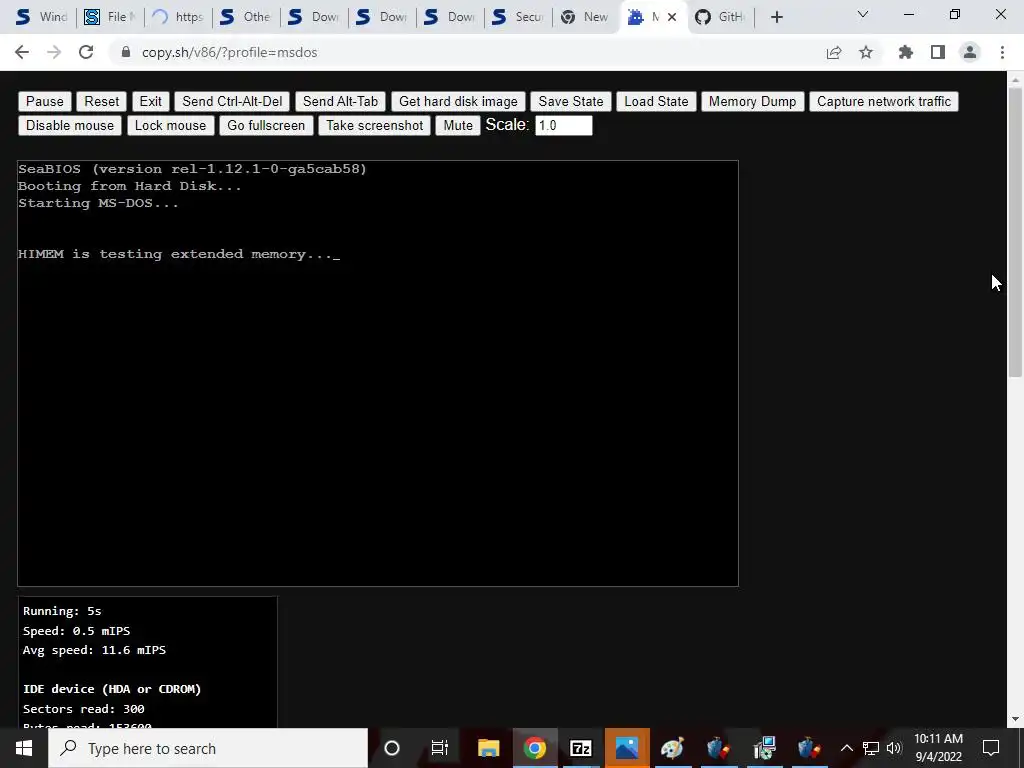Click Capture network traffic button
The width and height of the screenshot is (1024, 768).
pos(884,101)
